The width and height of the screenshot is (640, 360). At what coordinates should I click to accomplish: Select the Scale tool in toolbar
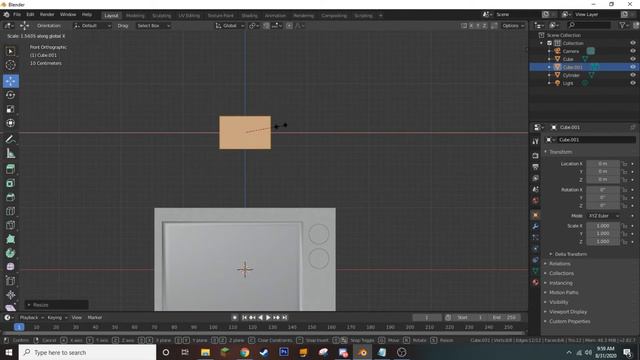(11, 109)
